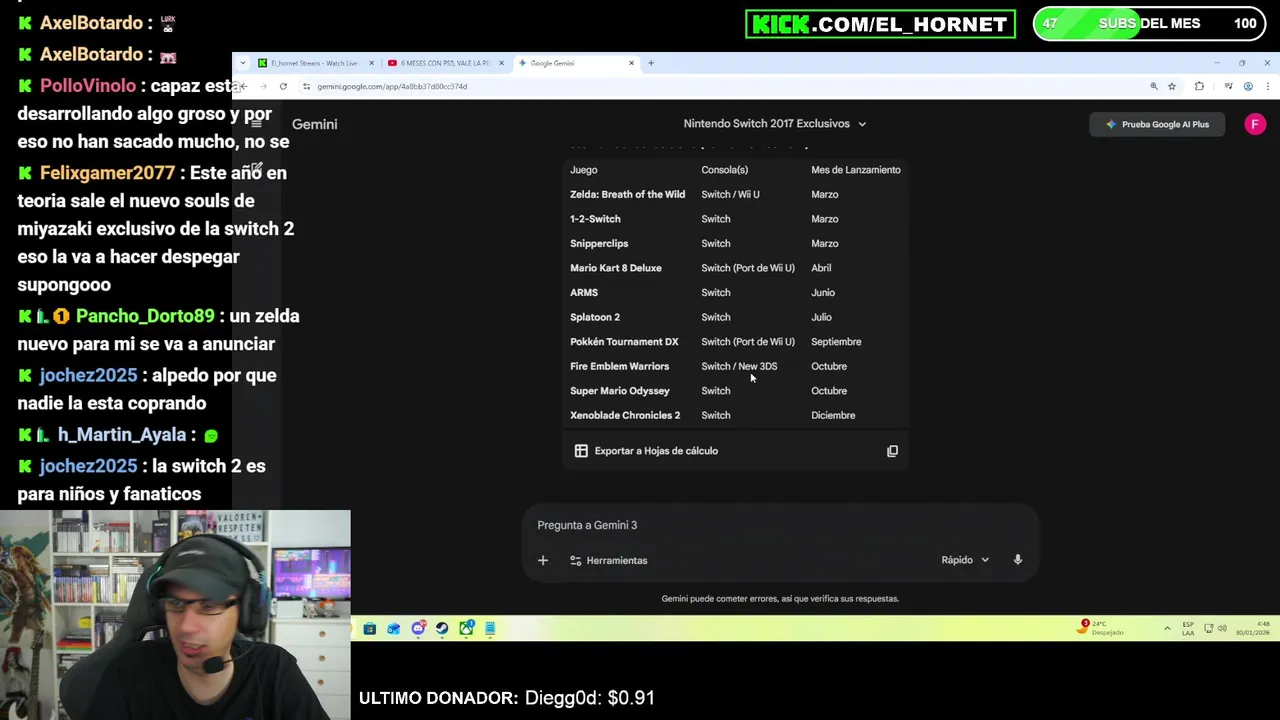Close the El_hornet Stream tab
Viewport: 1280px width, 720px height.
[371, 63]
